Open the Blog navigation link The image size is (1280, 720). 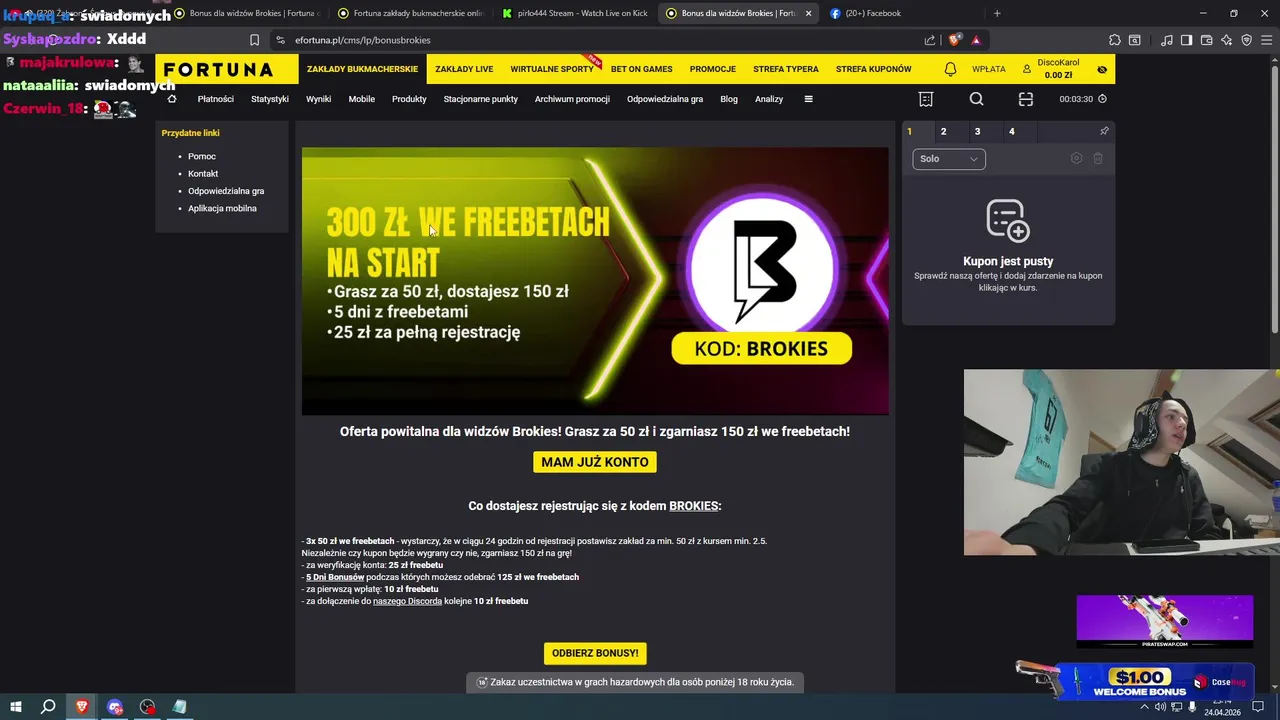click(729, 99)
